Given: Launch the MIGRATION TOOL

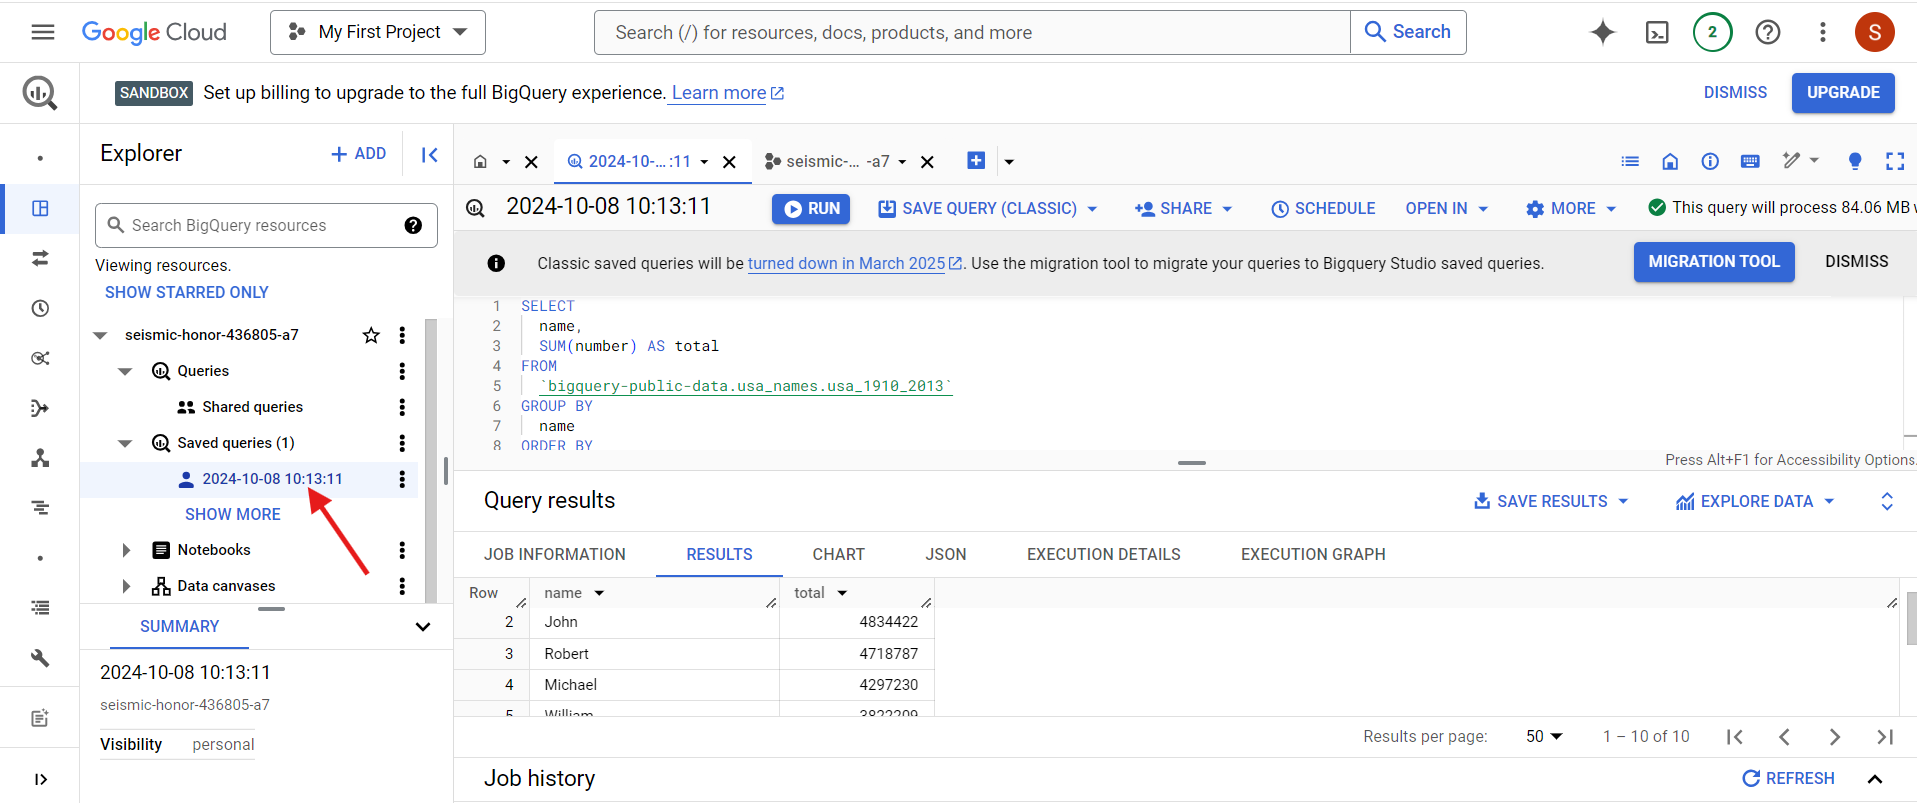Looking at the screenshot, I should click(x=1714, y=262).
